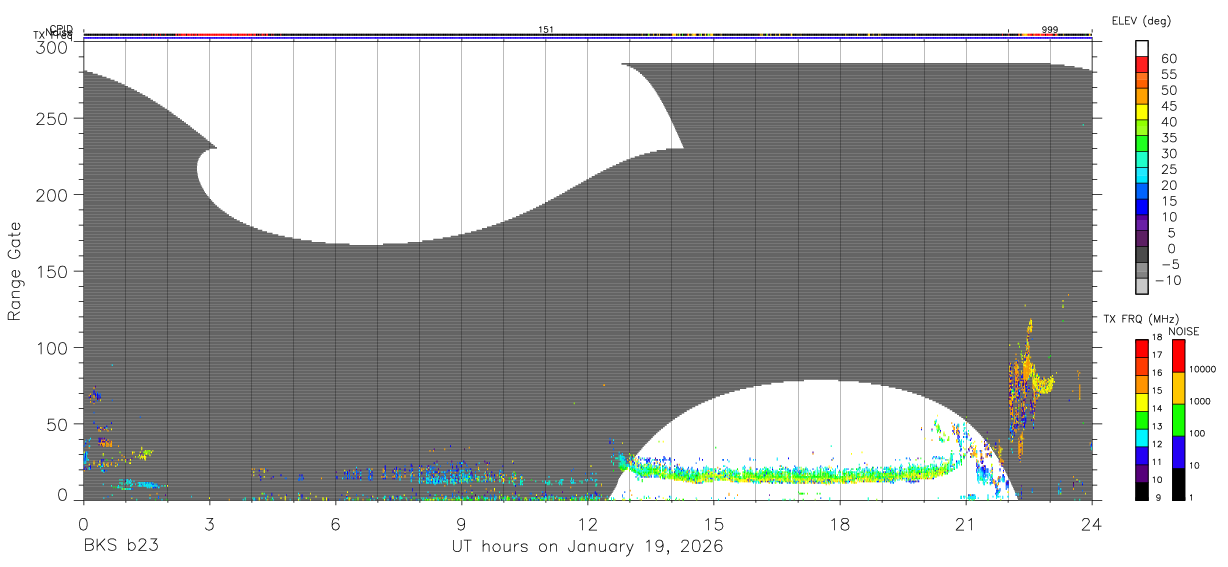Image resolution: width=1228 pixels, height=567 pixels.
Task: Click the light gray bottom swatch of the ELEV colorbar
Action: tap(1142, 287)
